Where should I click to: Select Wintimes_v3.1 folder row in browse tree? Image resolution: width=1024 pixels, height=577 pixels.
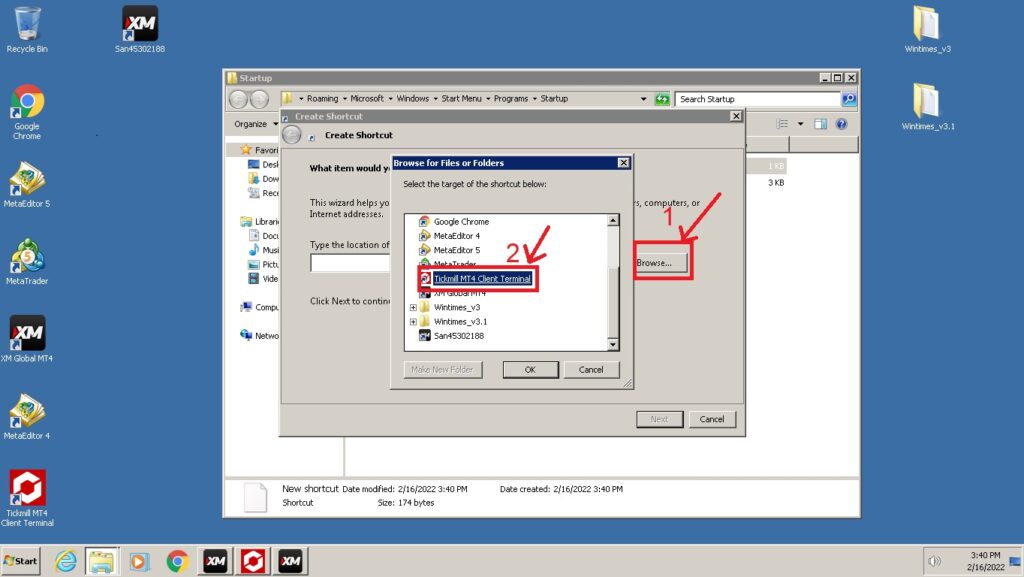[x=460, y=322]
